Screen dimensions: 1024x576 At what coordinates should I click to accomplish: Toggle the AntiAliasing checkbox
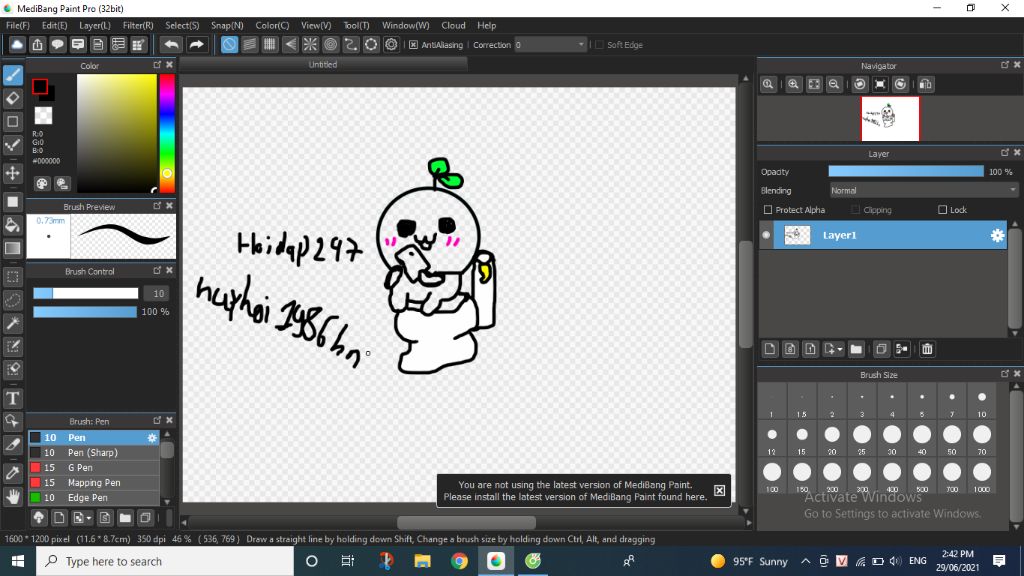[x=413, y=45]
